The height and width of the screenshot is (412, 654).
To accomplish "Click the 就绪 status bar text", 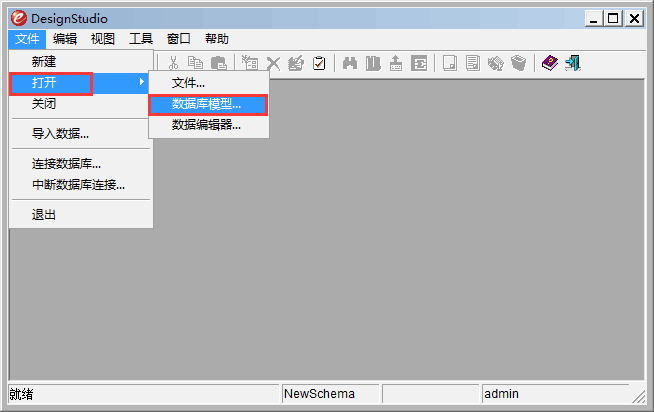I will (x=21, y=394).
